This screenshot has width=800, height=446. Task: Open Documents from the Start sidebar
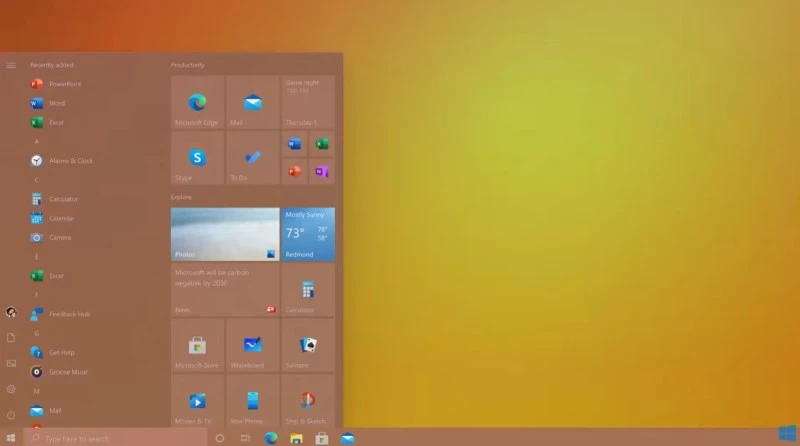coord(11,337)
